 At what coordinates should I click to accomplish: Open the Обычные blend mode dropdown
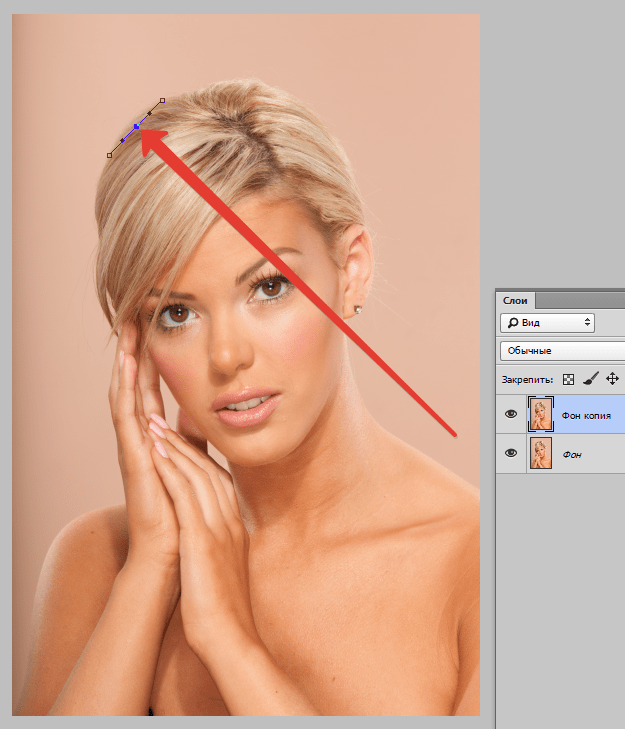(x=562, y=351)
